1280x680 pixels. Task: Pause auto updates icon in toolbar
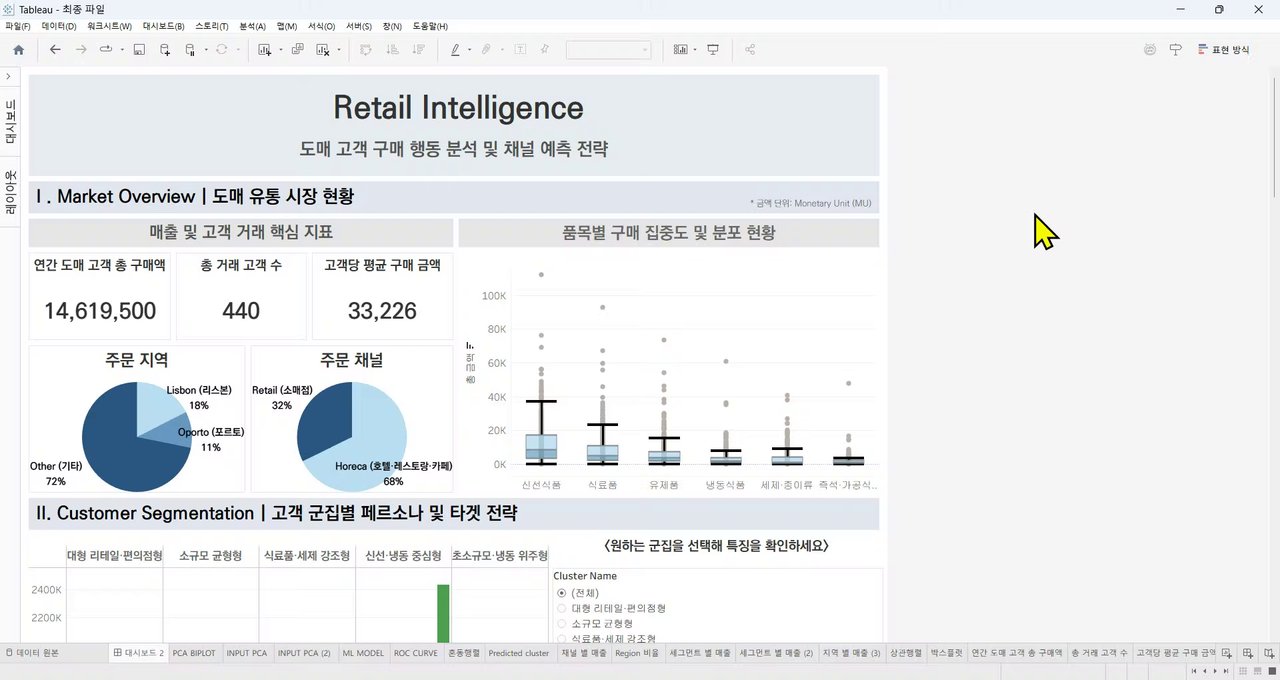[x=190, y=49]
